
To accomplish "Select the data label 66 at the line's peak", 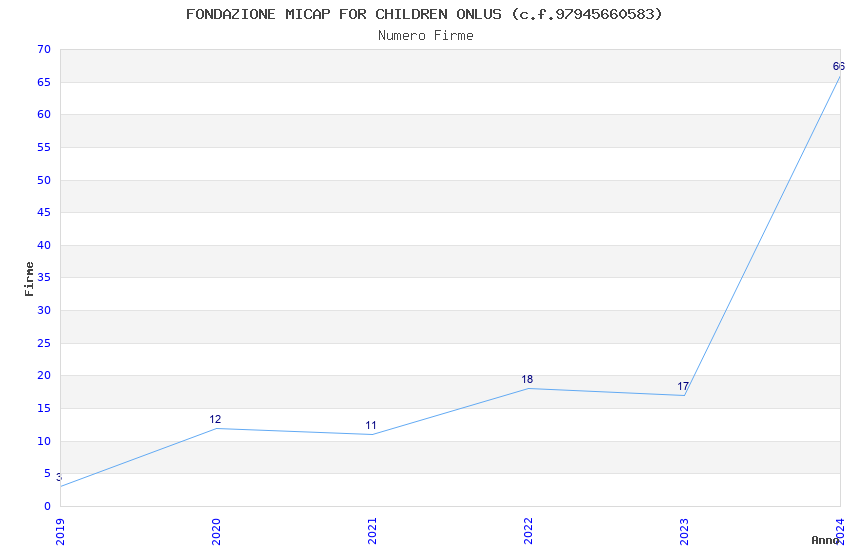I will pos(839,66).
